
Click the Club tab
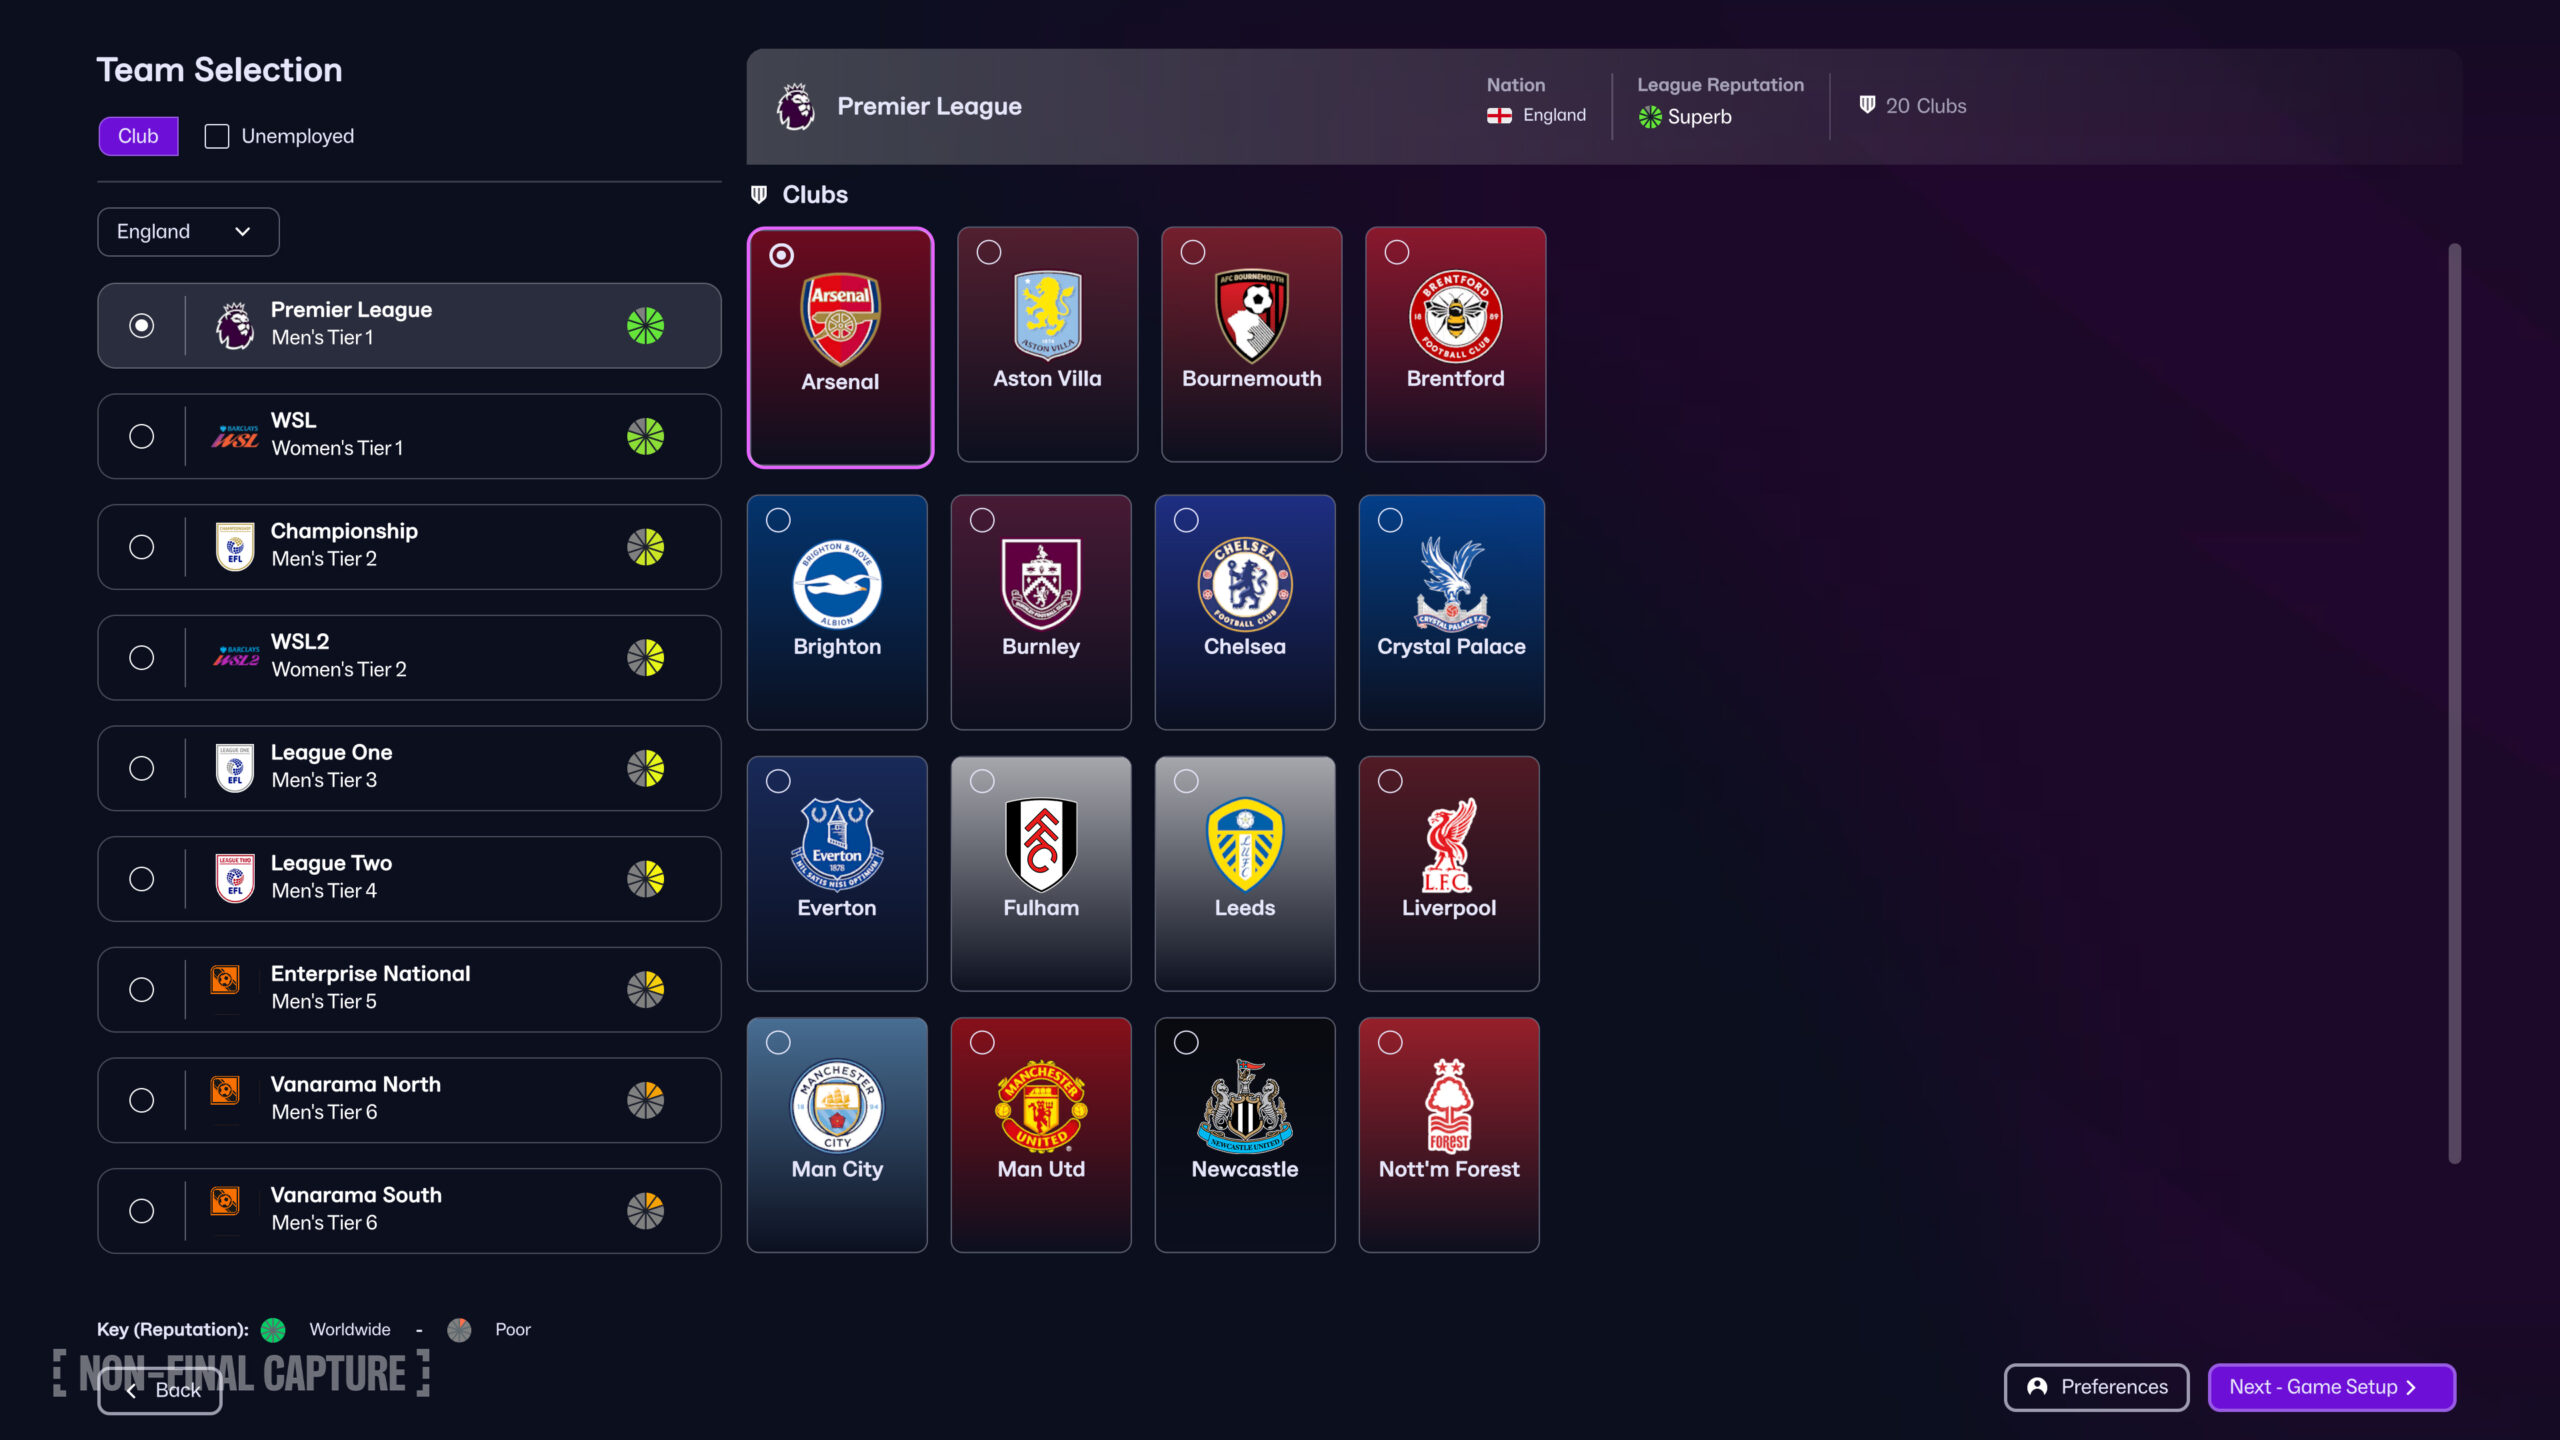coord(138,136)
